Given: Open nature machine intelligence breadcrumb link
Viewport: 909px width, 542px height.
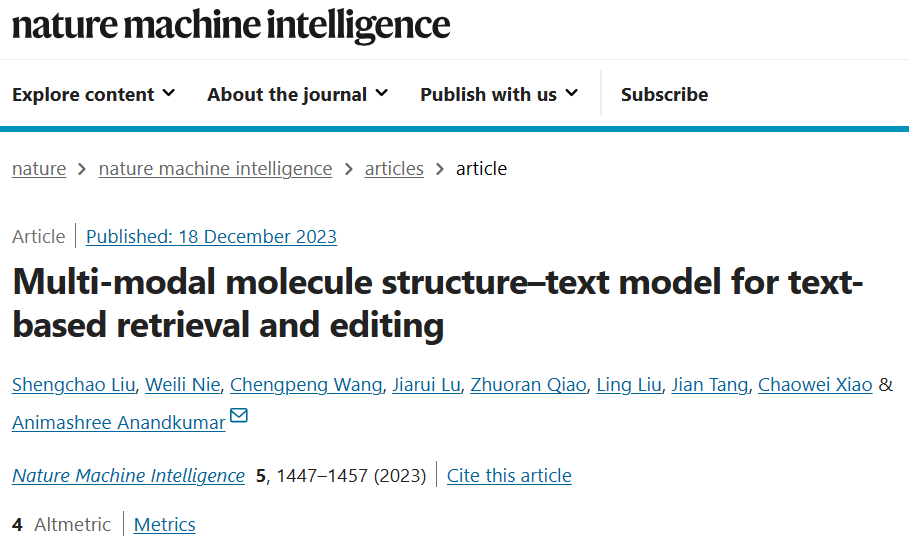Looking at the screenshot, I should click(215, 169).
